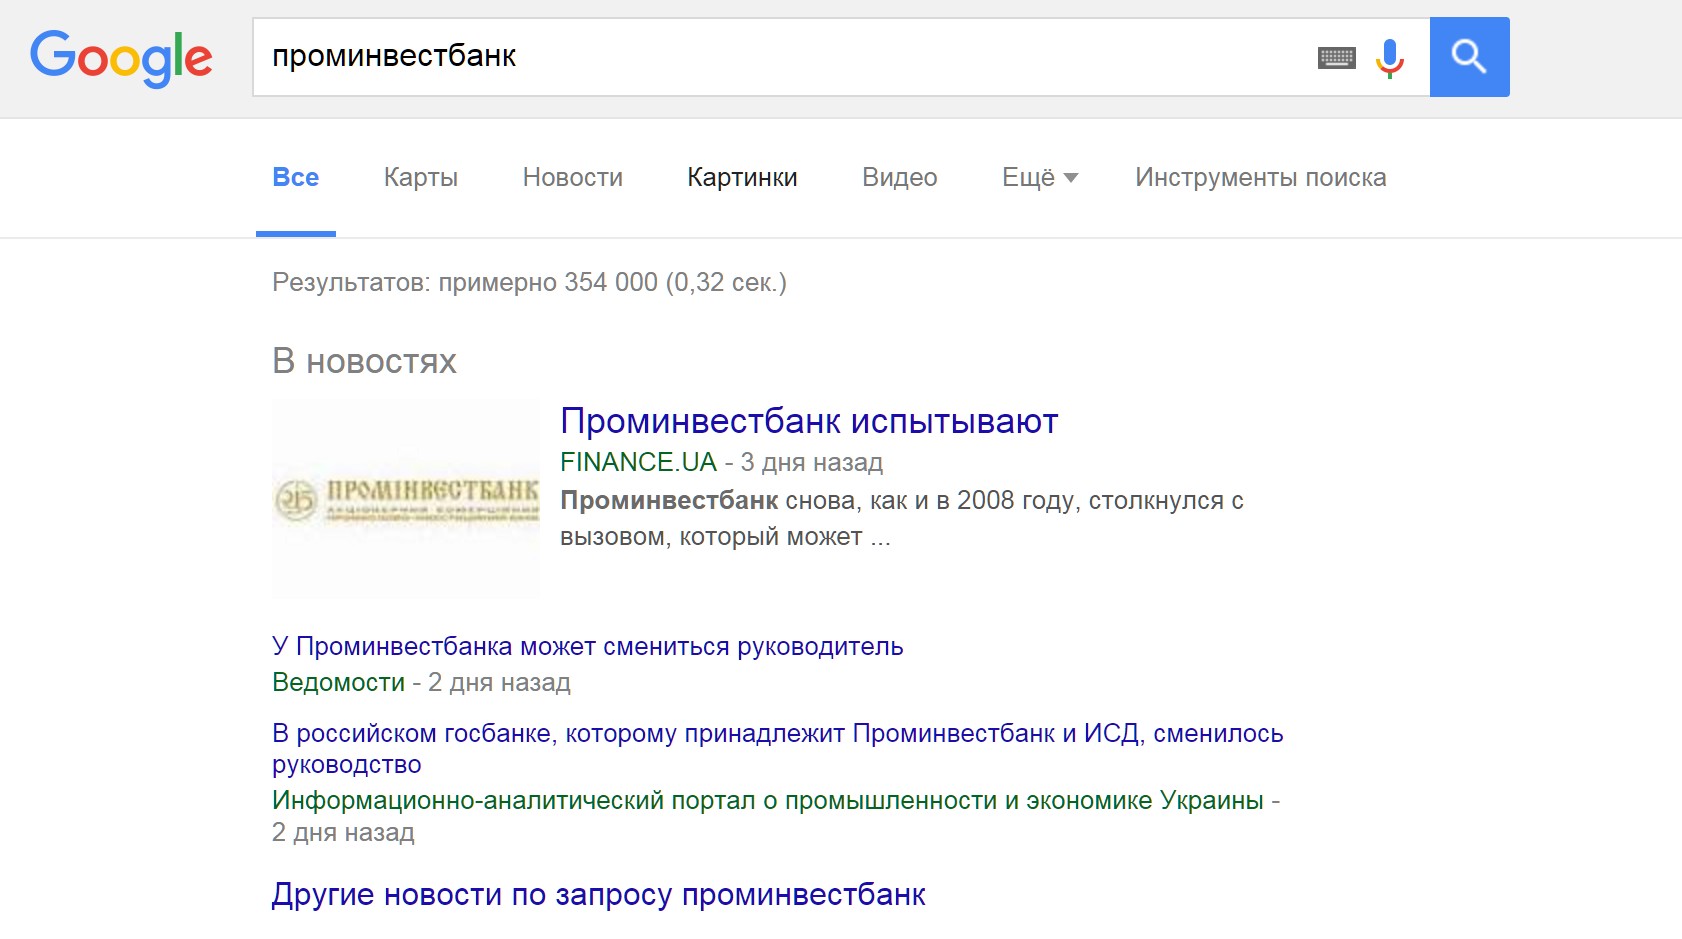Open Другие новости по запросу проминвестбанк

click(599, 894)
